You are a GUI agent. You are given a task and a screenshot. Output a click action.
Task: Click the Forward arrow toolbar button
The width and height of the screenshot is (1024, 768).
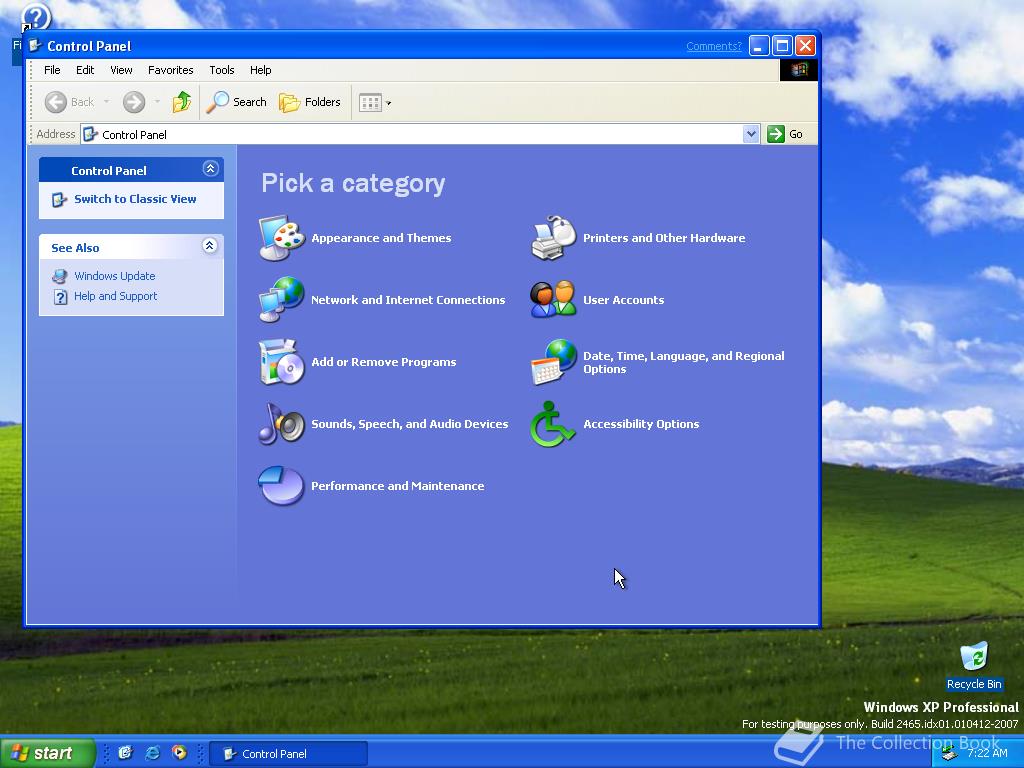[x=134, y=102]
